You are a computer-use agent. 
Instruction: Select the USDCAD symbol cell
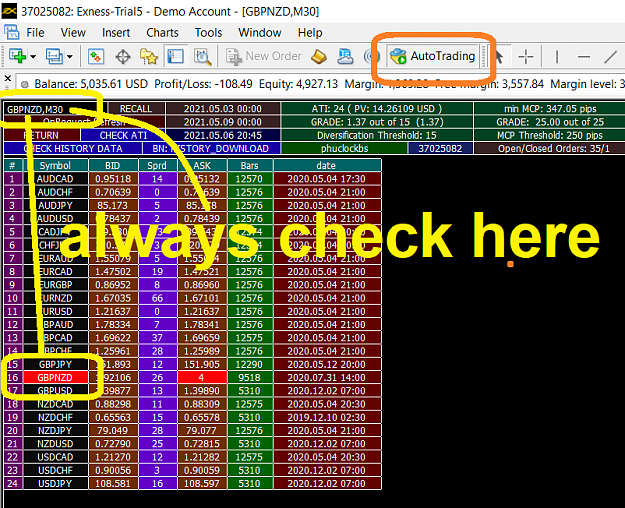coord(55,457)
